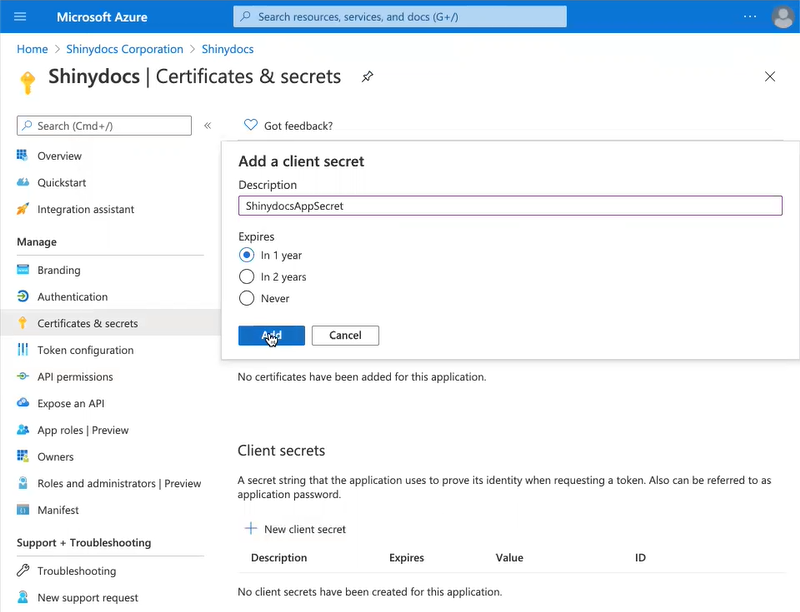The image size is (800, 612).
Task: Open the Manifest menu item
Action: coord(58,510)
